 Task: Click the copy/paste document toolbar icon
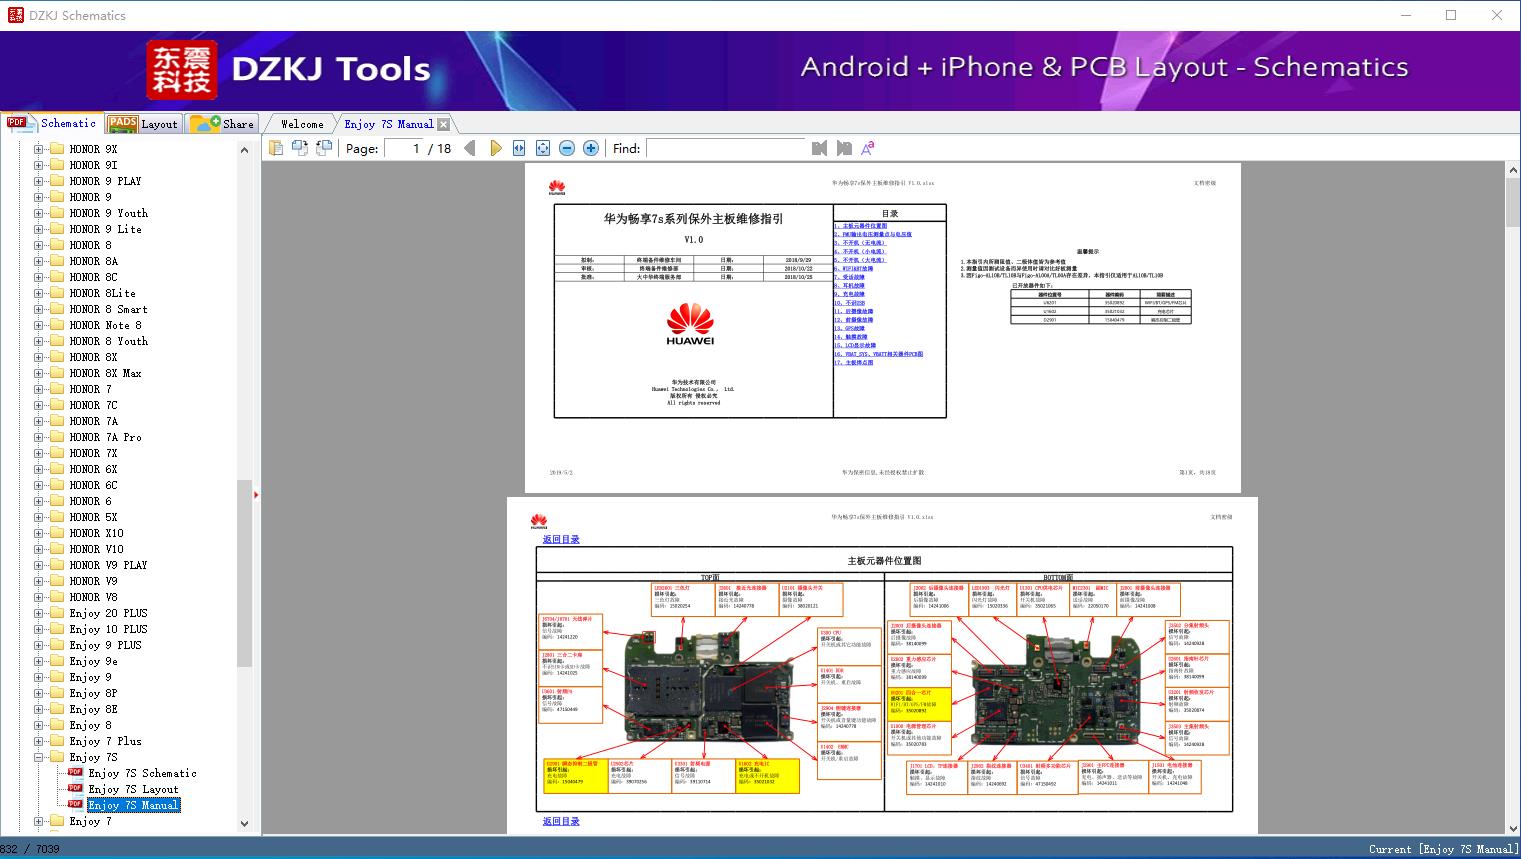276,148
